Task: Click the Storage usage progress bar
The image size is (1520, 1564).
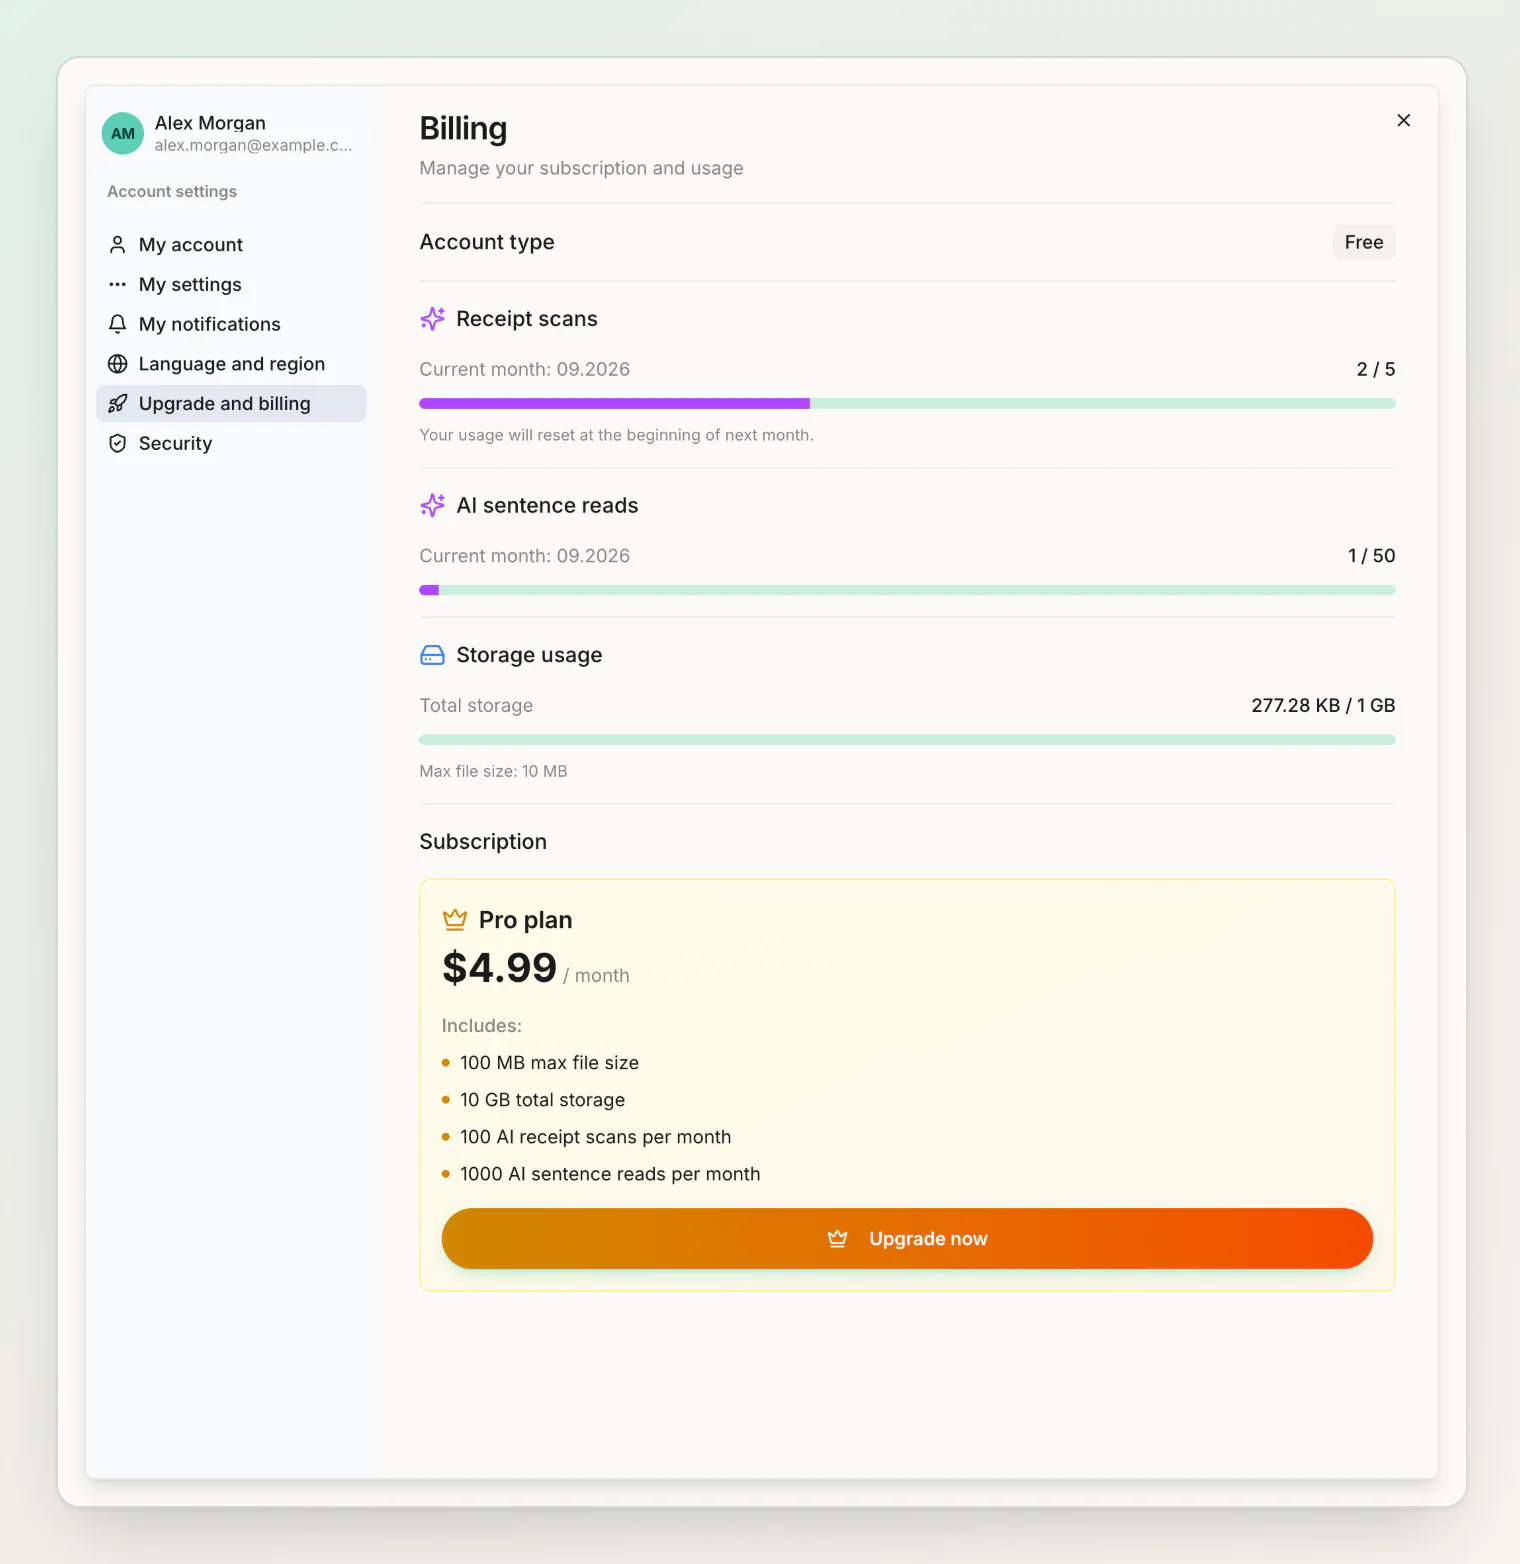Action: 907,740
